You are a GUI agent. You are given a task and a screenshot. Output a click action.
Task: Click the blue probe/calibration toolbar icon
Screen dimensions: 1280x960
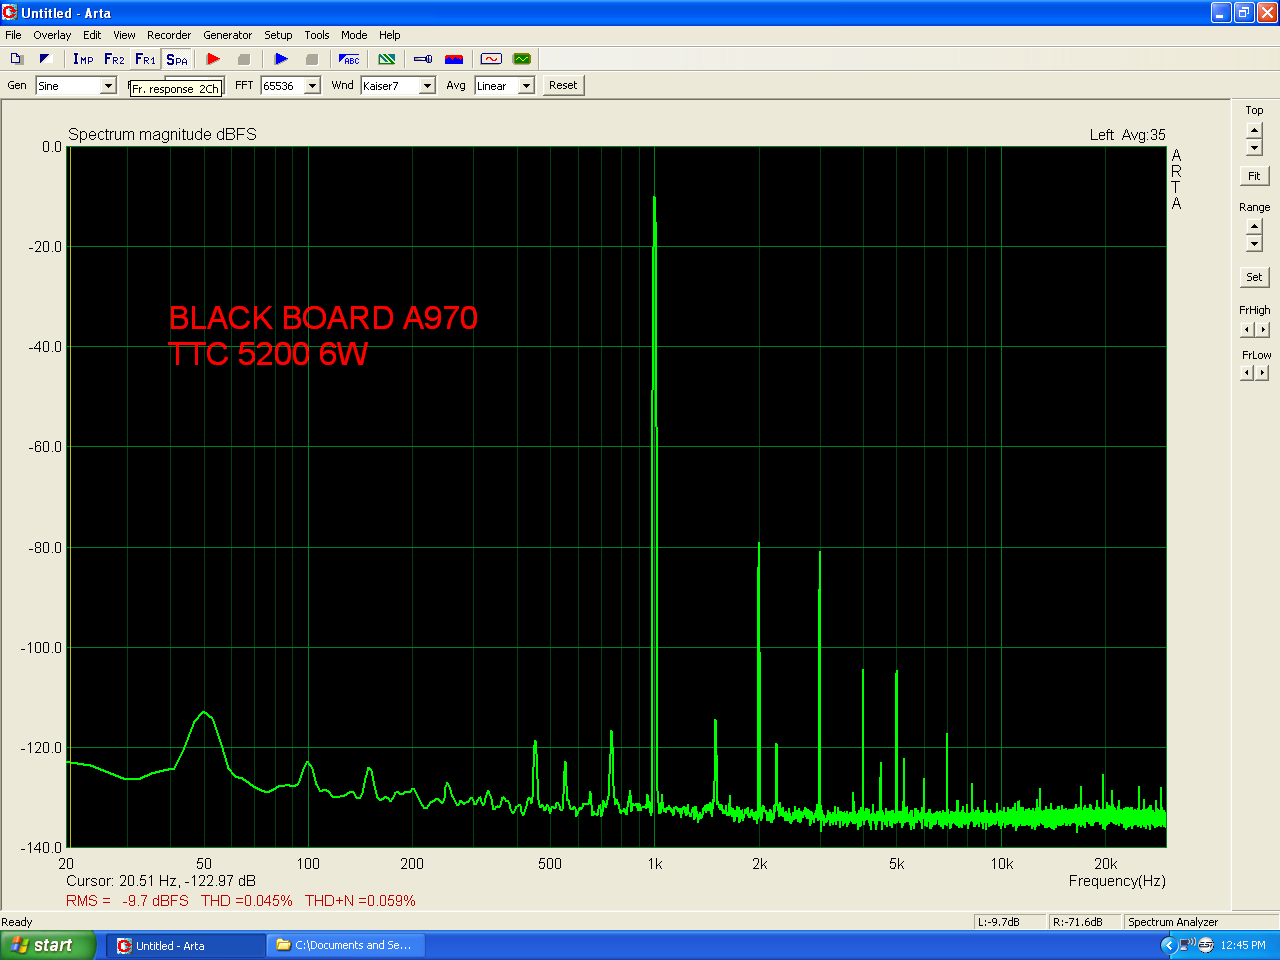tap(423, 59)
